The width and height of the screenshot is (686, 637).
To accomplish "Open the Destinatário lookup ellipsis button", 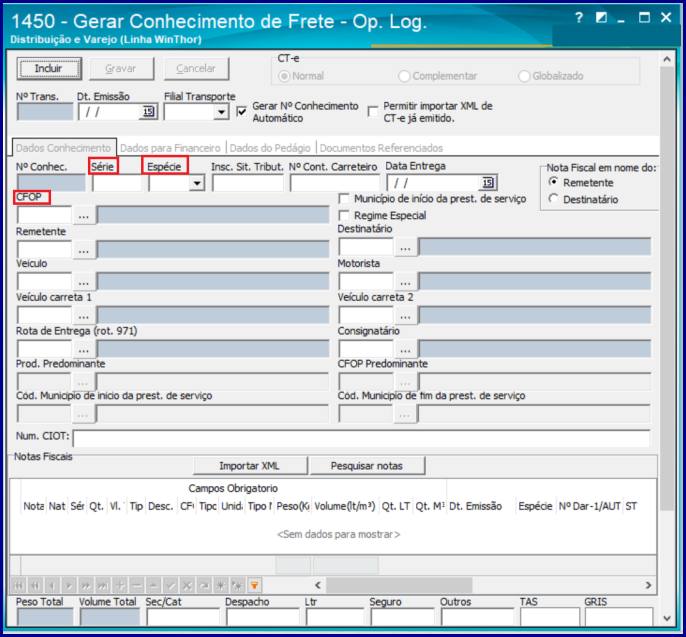I will tap(405, 247).
